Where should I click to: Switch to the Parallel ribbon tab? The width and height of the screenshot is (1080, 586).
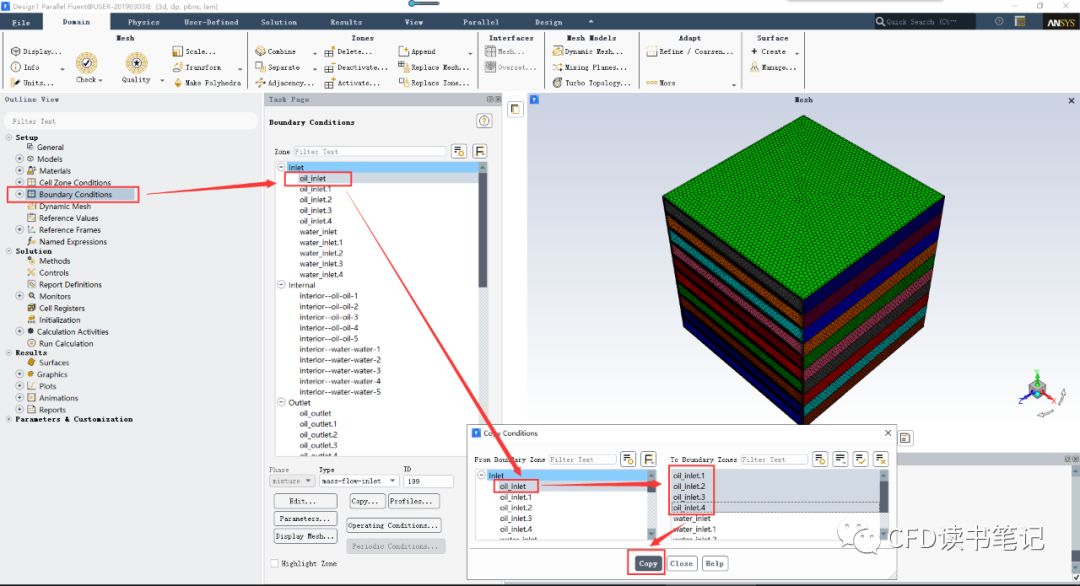pyautogui.click(x=481, y=22)
